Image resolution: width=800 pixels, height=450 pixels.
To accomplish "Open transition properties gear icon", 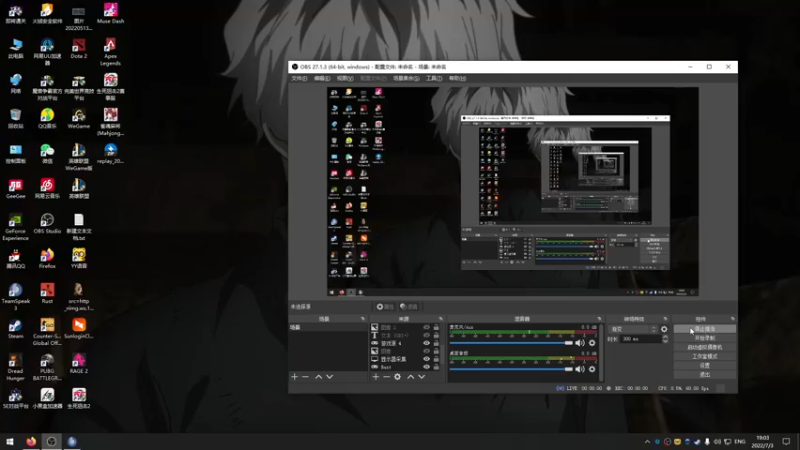I will (x=664, y=329).
